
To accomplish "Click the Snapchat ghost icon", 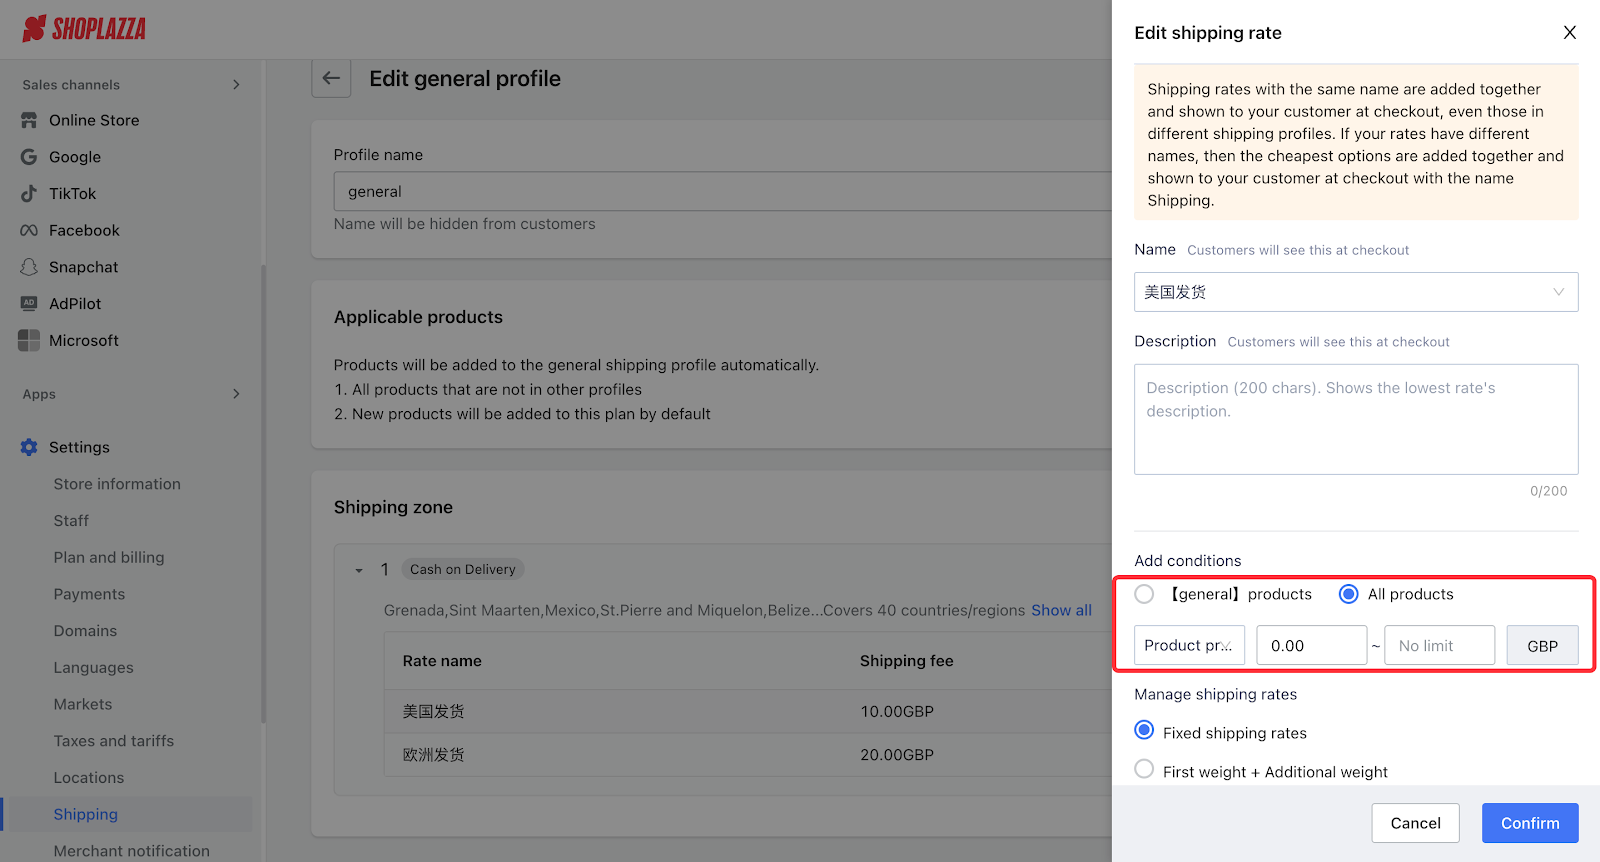I will tap(29, 267).
